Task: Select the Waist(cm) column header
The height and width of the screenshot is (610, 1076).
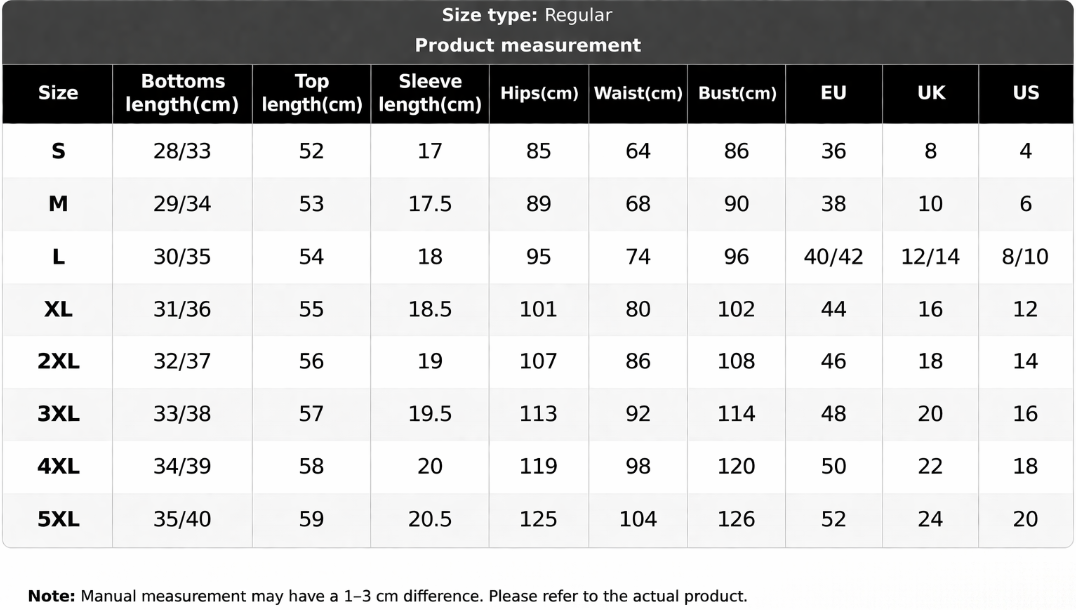Action: (638, 93)
